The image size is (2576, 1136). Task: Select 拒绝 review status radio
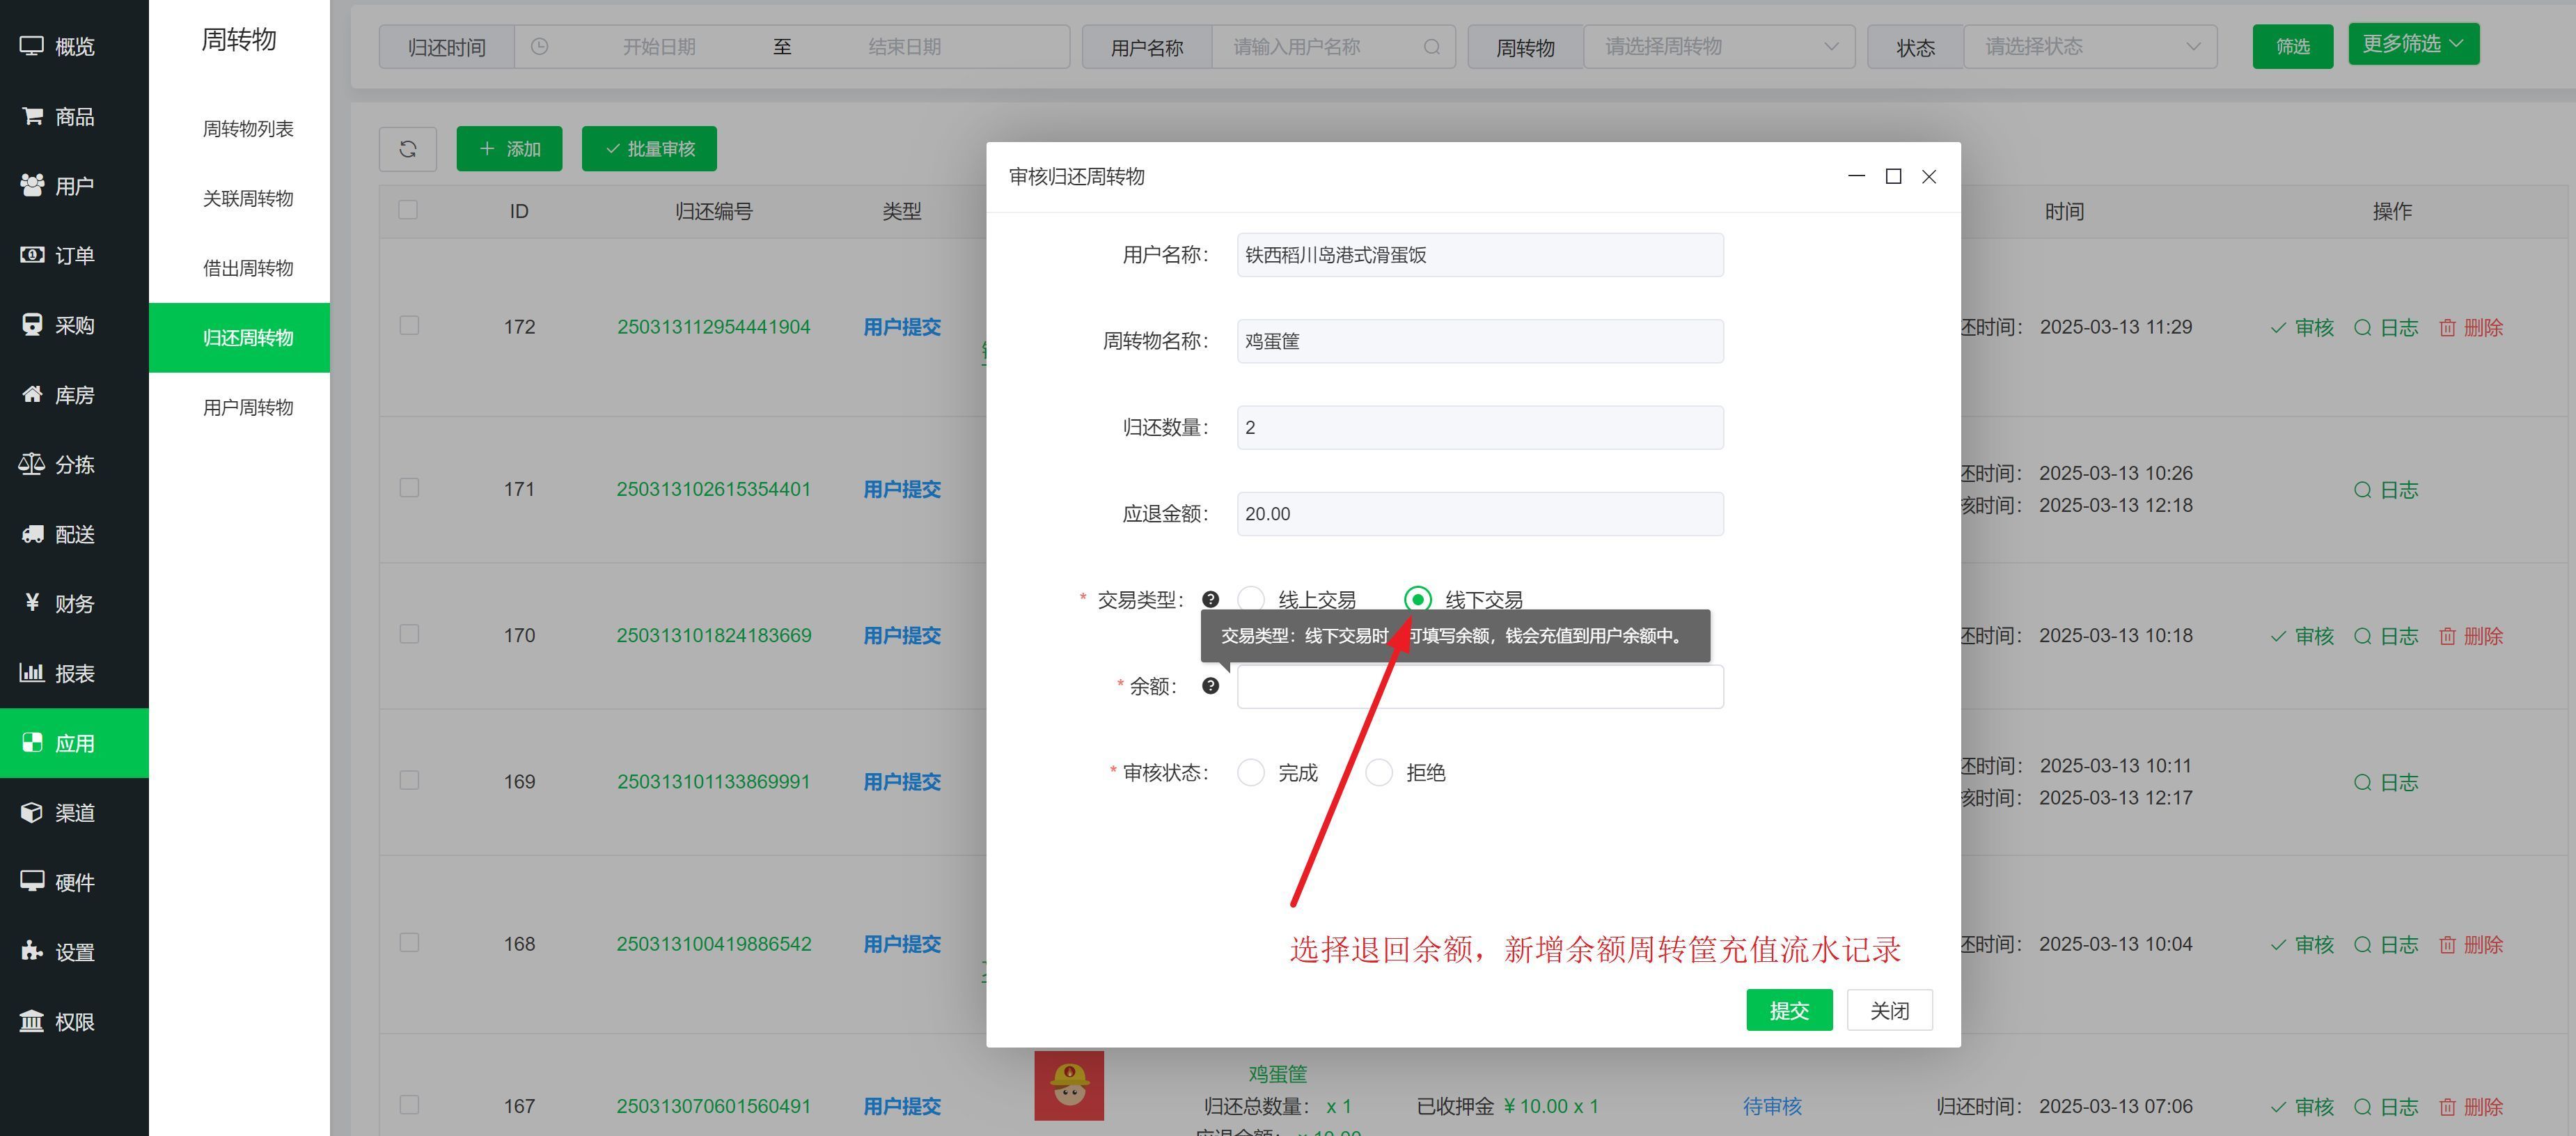tap(1379, 773)
